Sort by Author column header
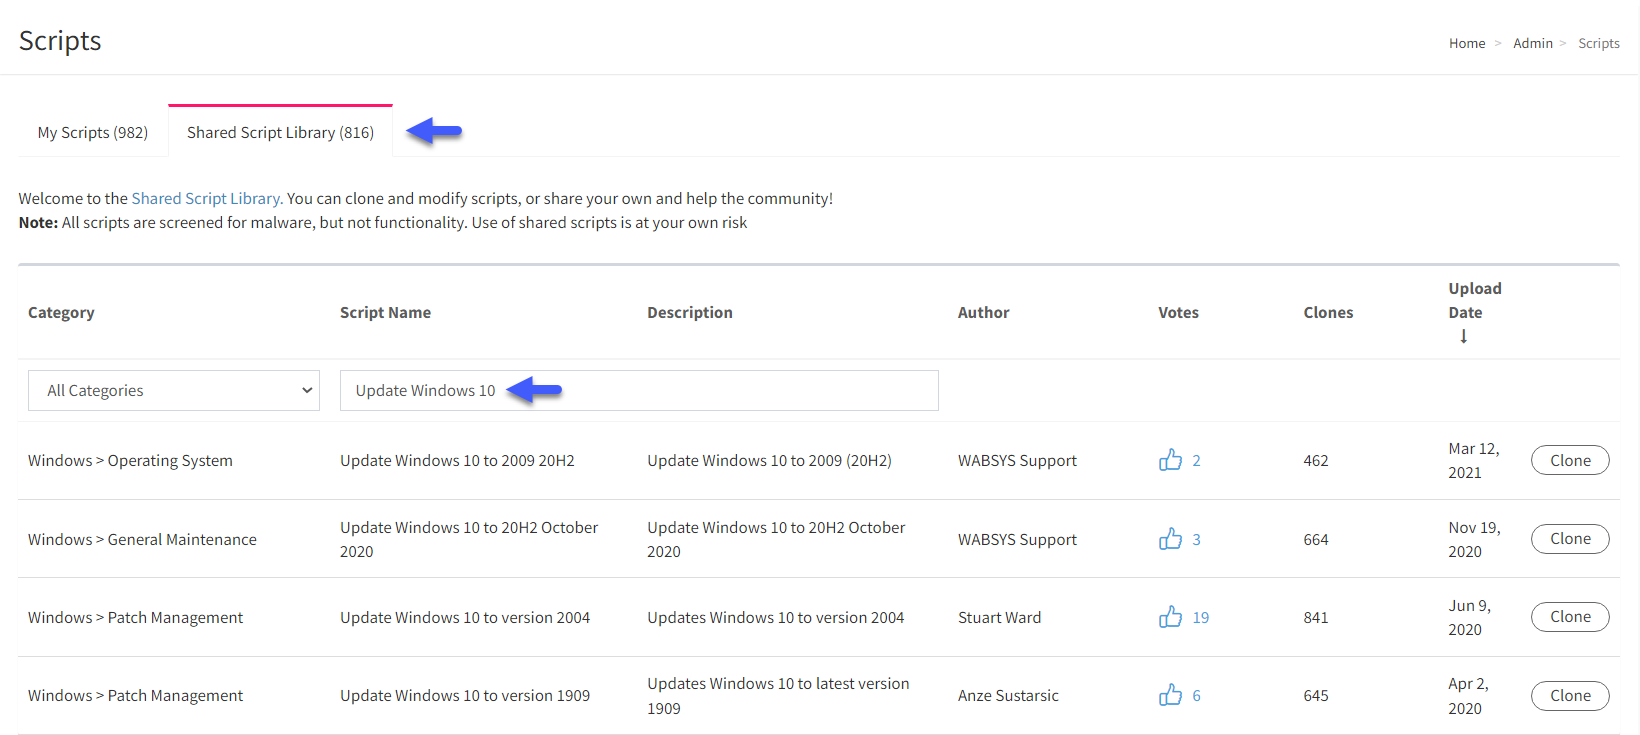 pyautogui.click(x=983, y=312)
